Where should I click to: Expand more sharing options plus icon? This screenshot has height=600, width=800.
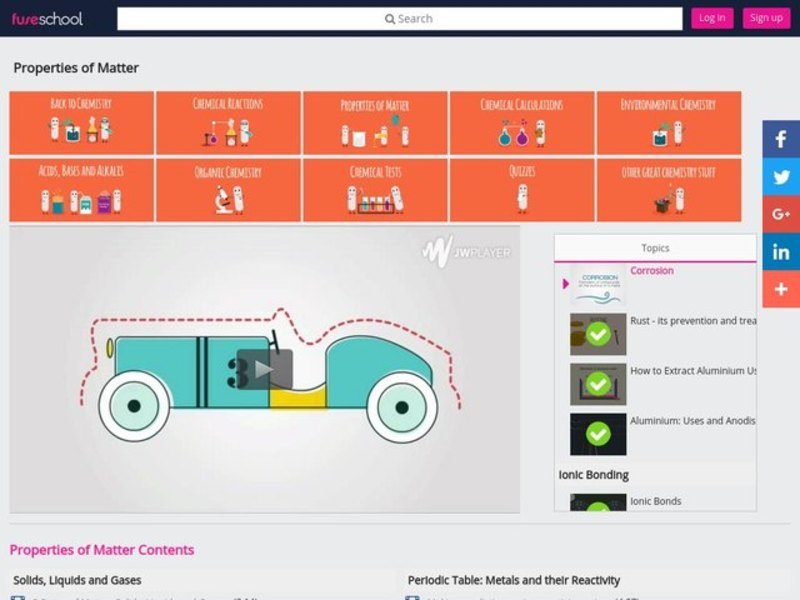(x=781, y=289)
